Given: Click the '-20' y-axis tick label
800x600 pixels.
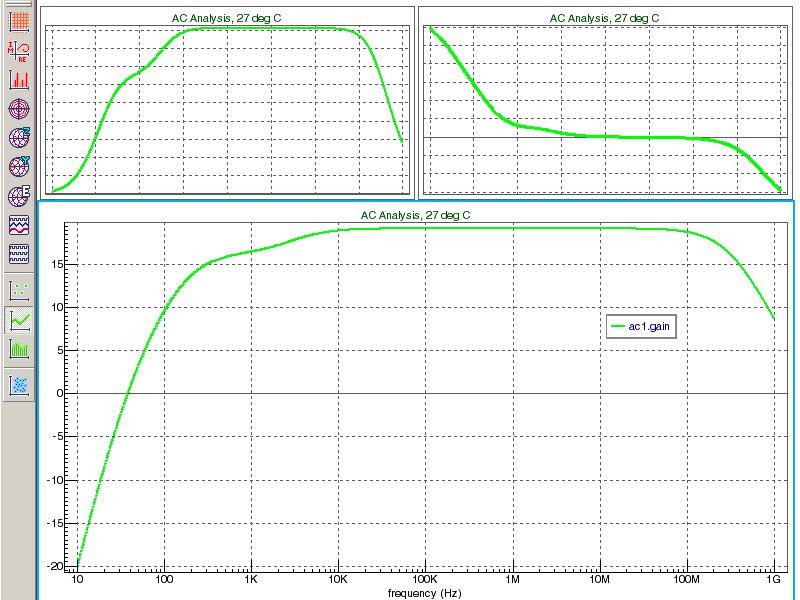Looking at the screenshot, I should coord(55,566).
